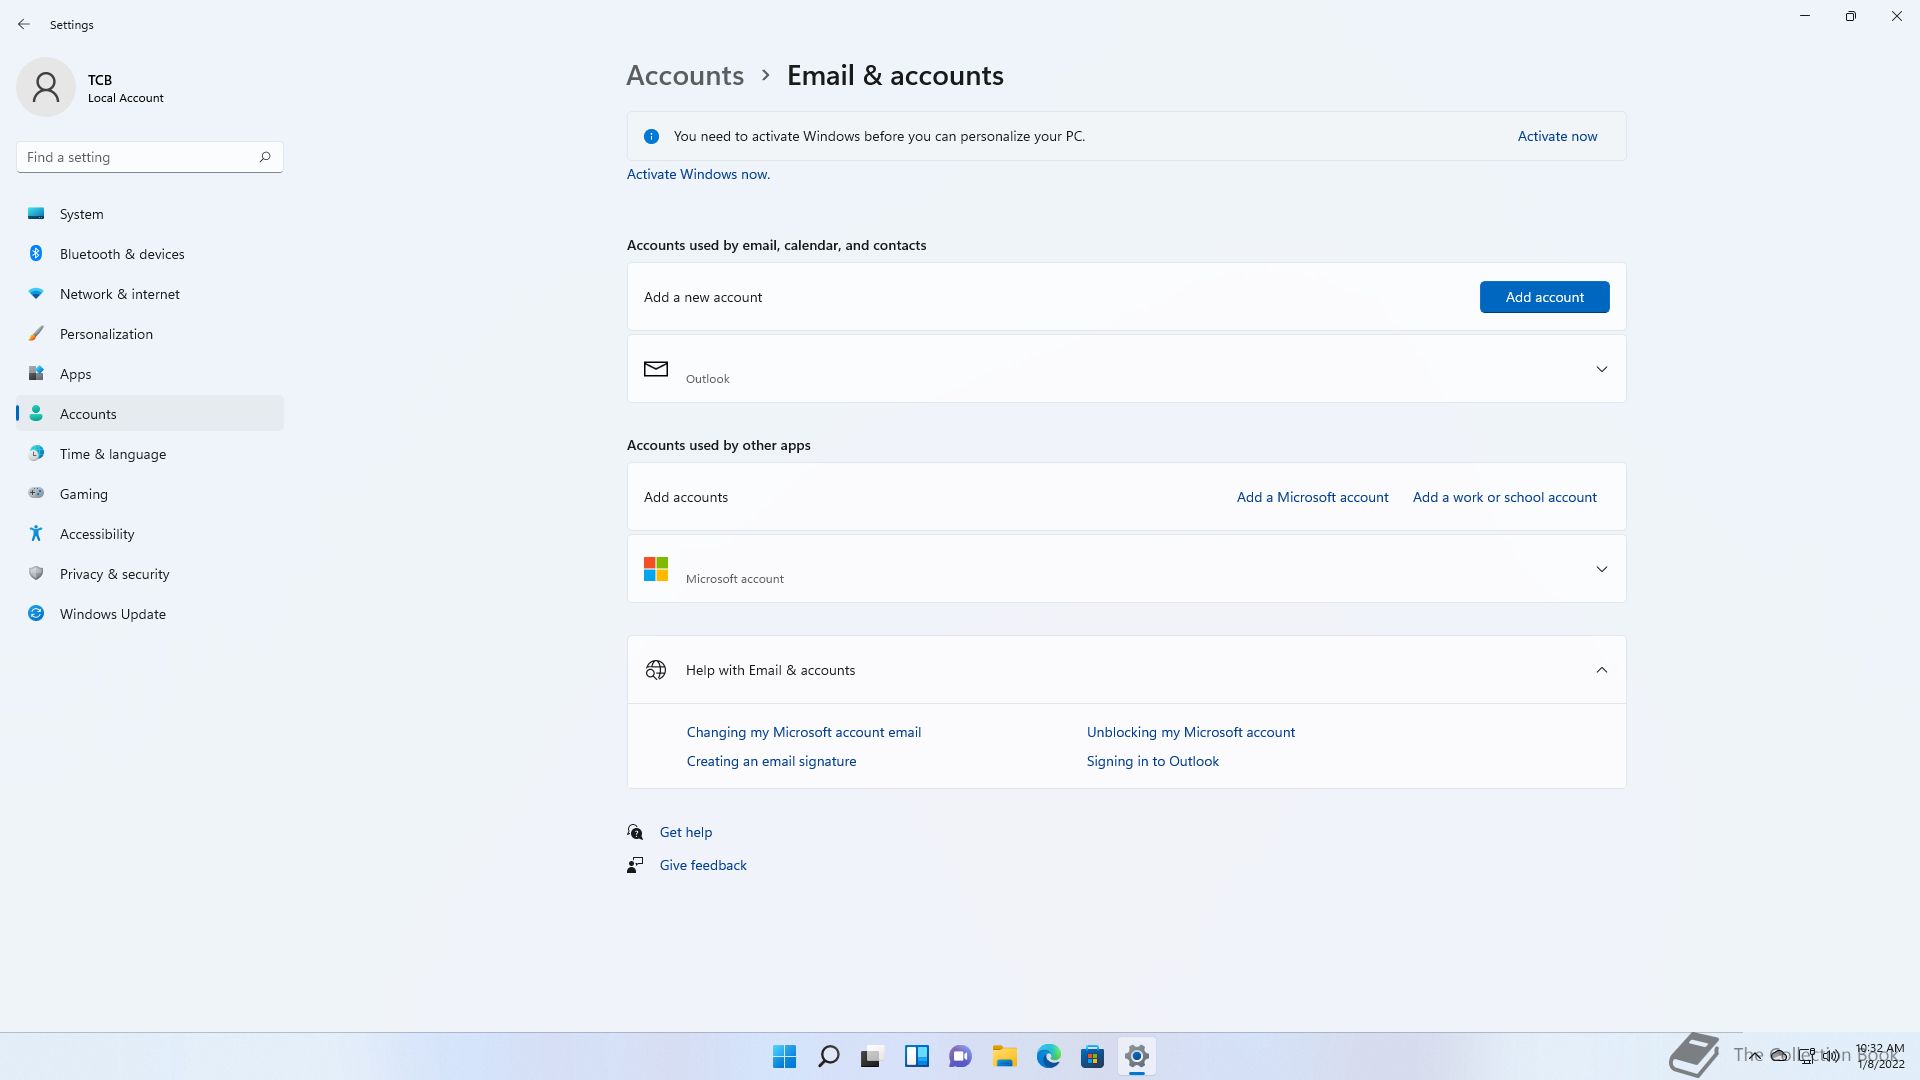
Task: Click Add a work or school account
Action: 1504,497
